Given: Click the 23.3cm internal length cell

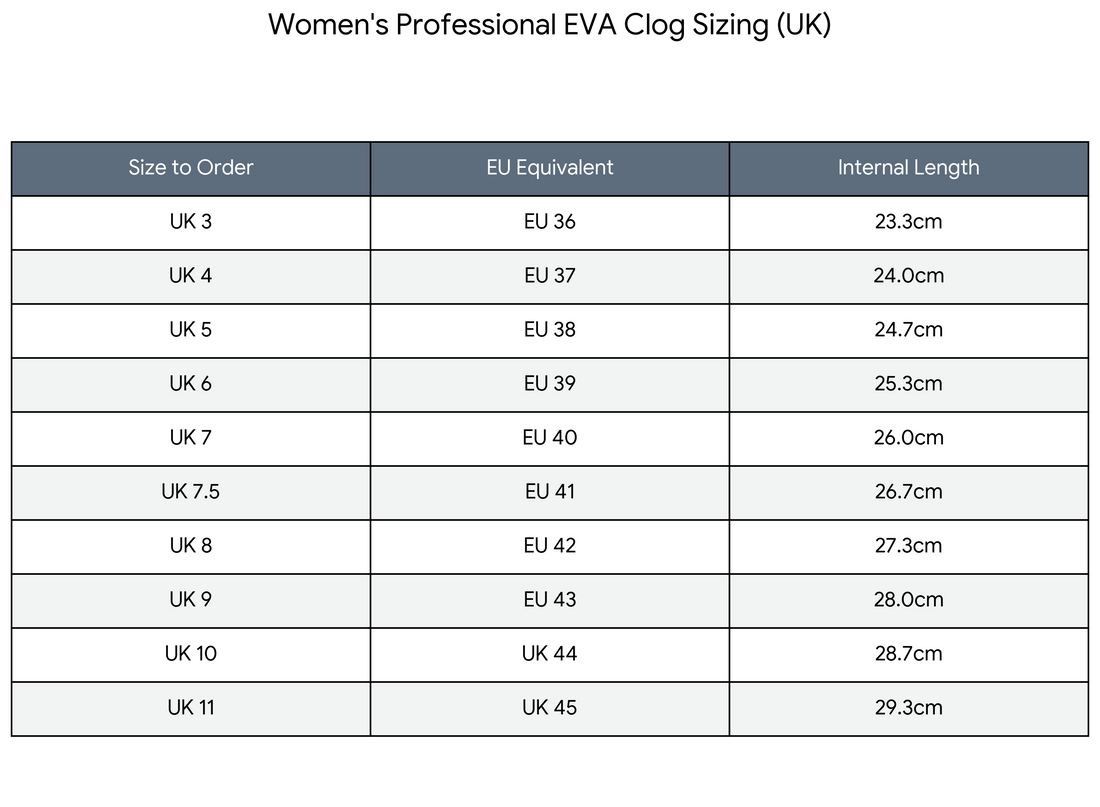Looking at the screenshot, I should (908, 222).
